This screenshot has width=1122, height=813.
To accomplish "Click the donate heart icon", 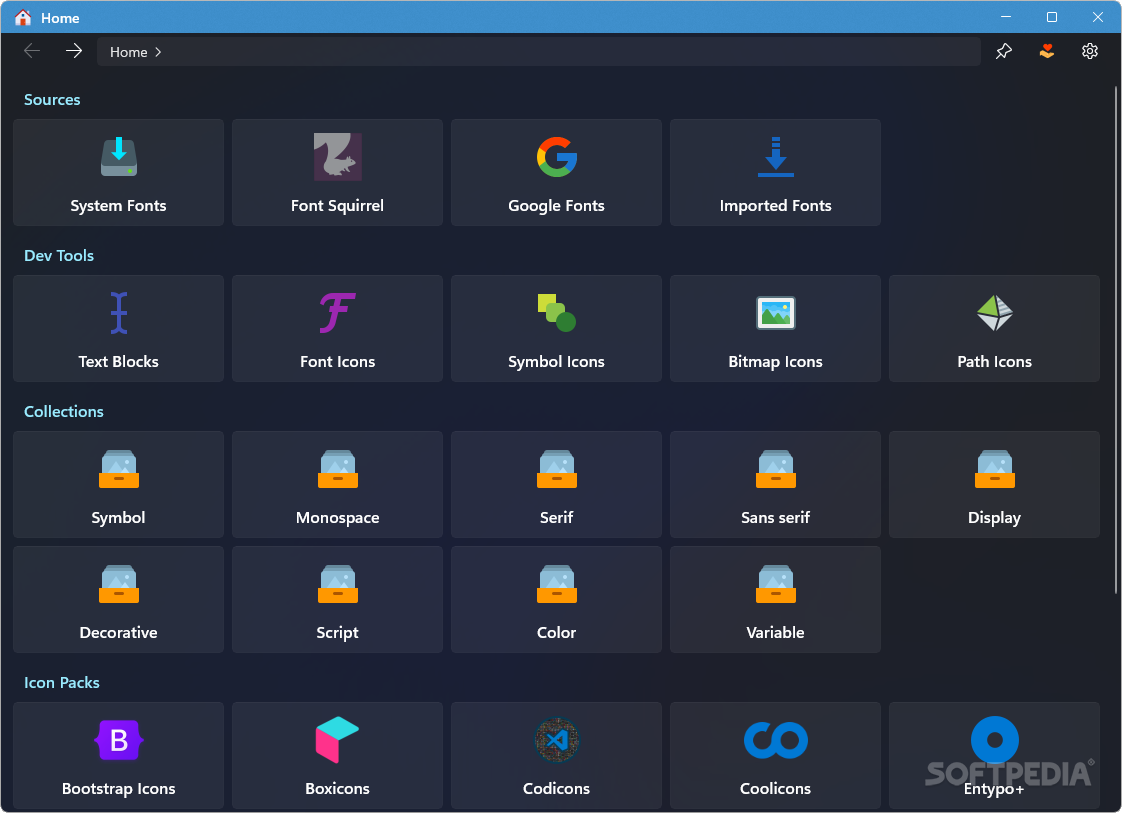I will pos(1046,52).
